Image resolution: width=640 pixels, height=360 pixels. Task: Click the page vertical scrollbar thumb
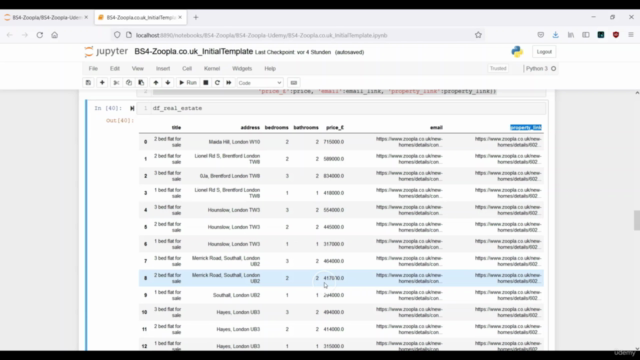click(x=637, y=220)
